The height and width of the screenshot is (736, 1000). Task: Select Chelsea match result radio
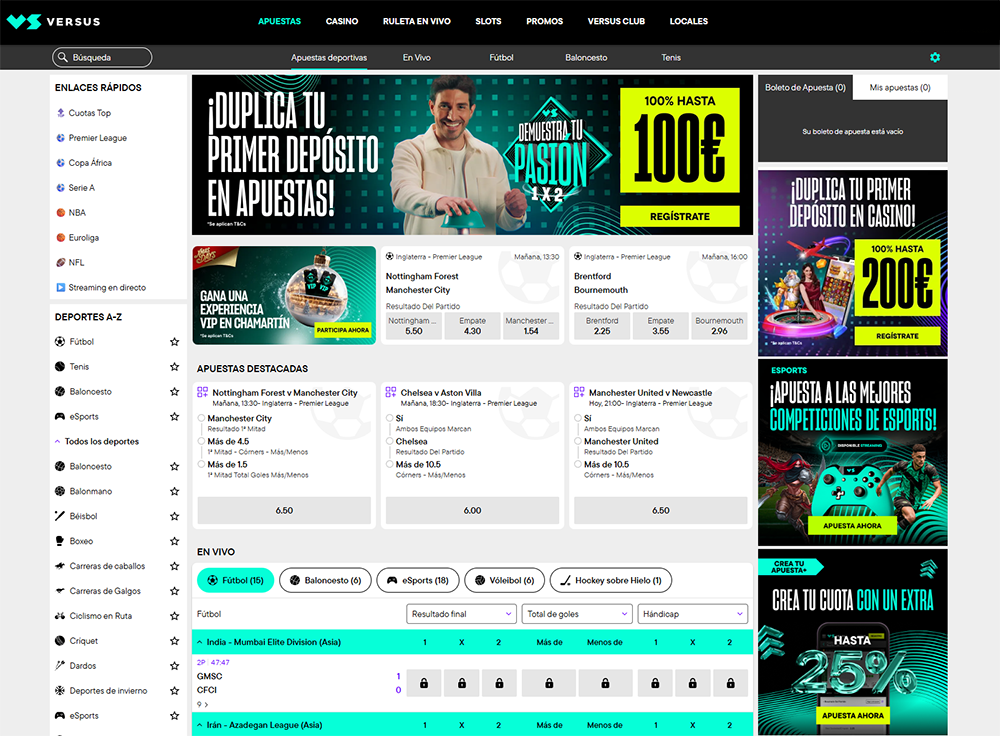pos(390,441)
